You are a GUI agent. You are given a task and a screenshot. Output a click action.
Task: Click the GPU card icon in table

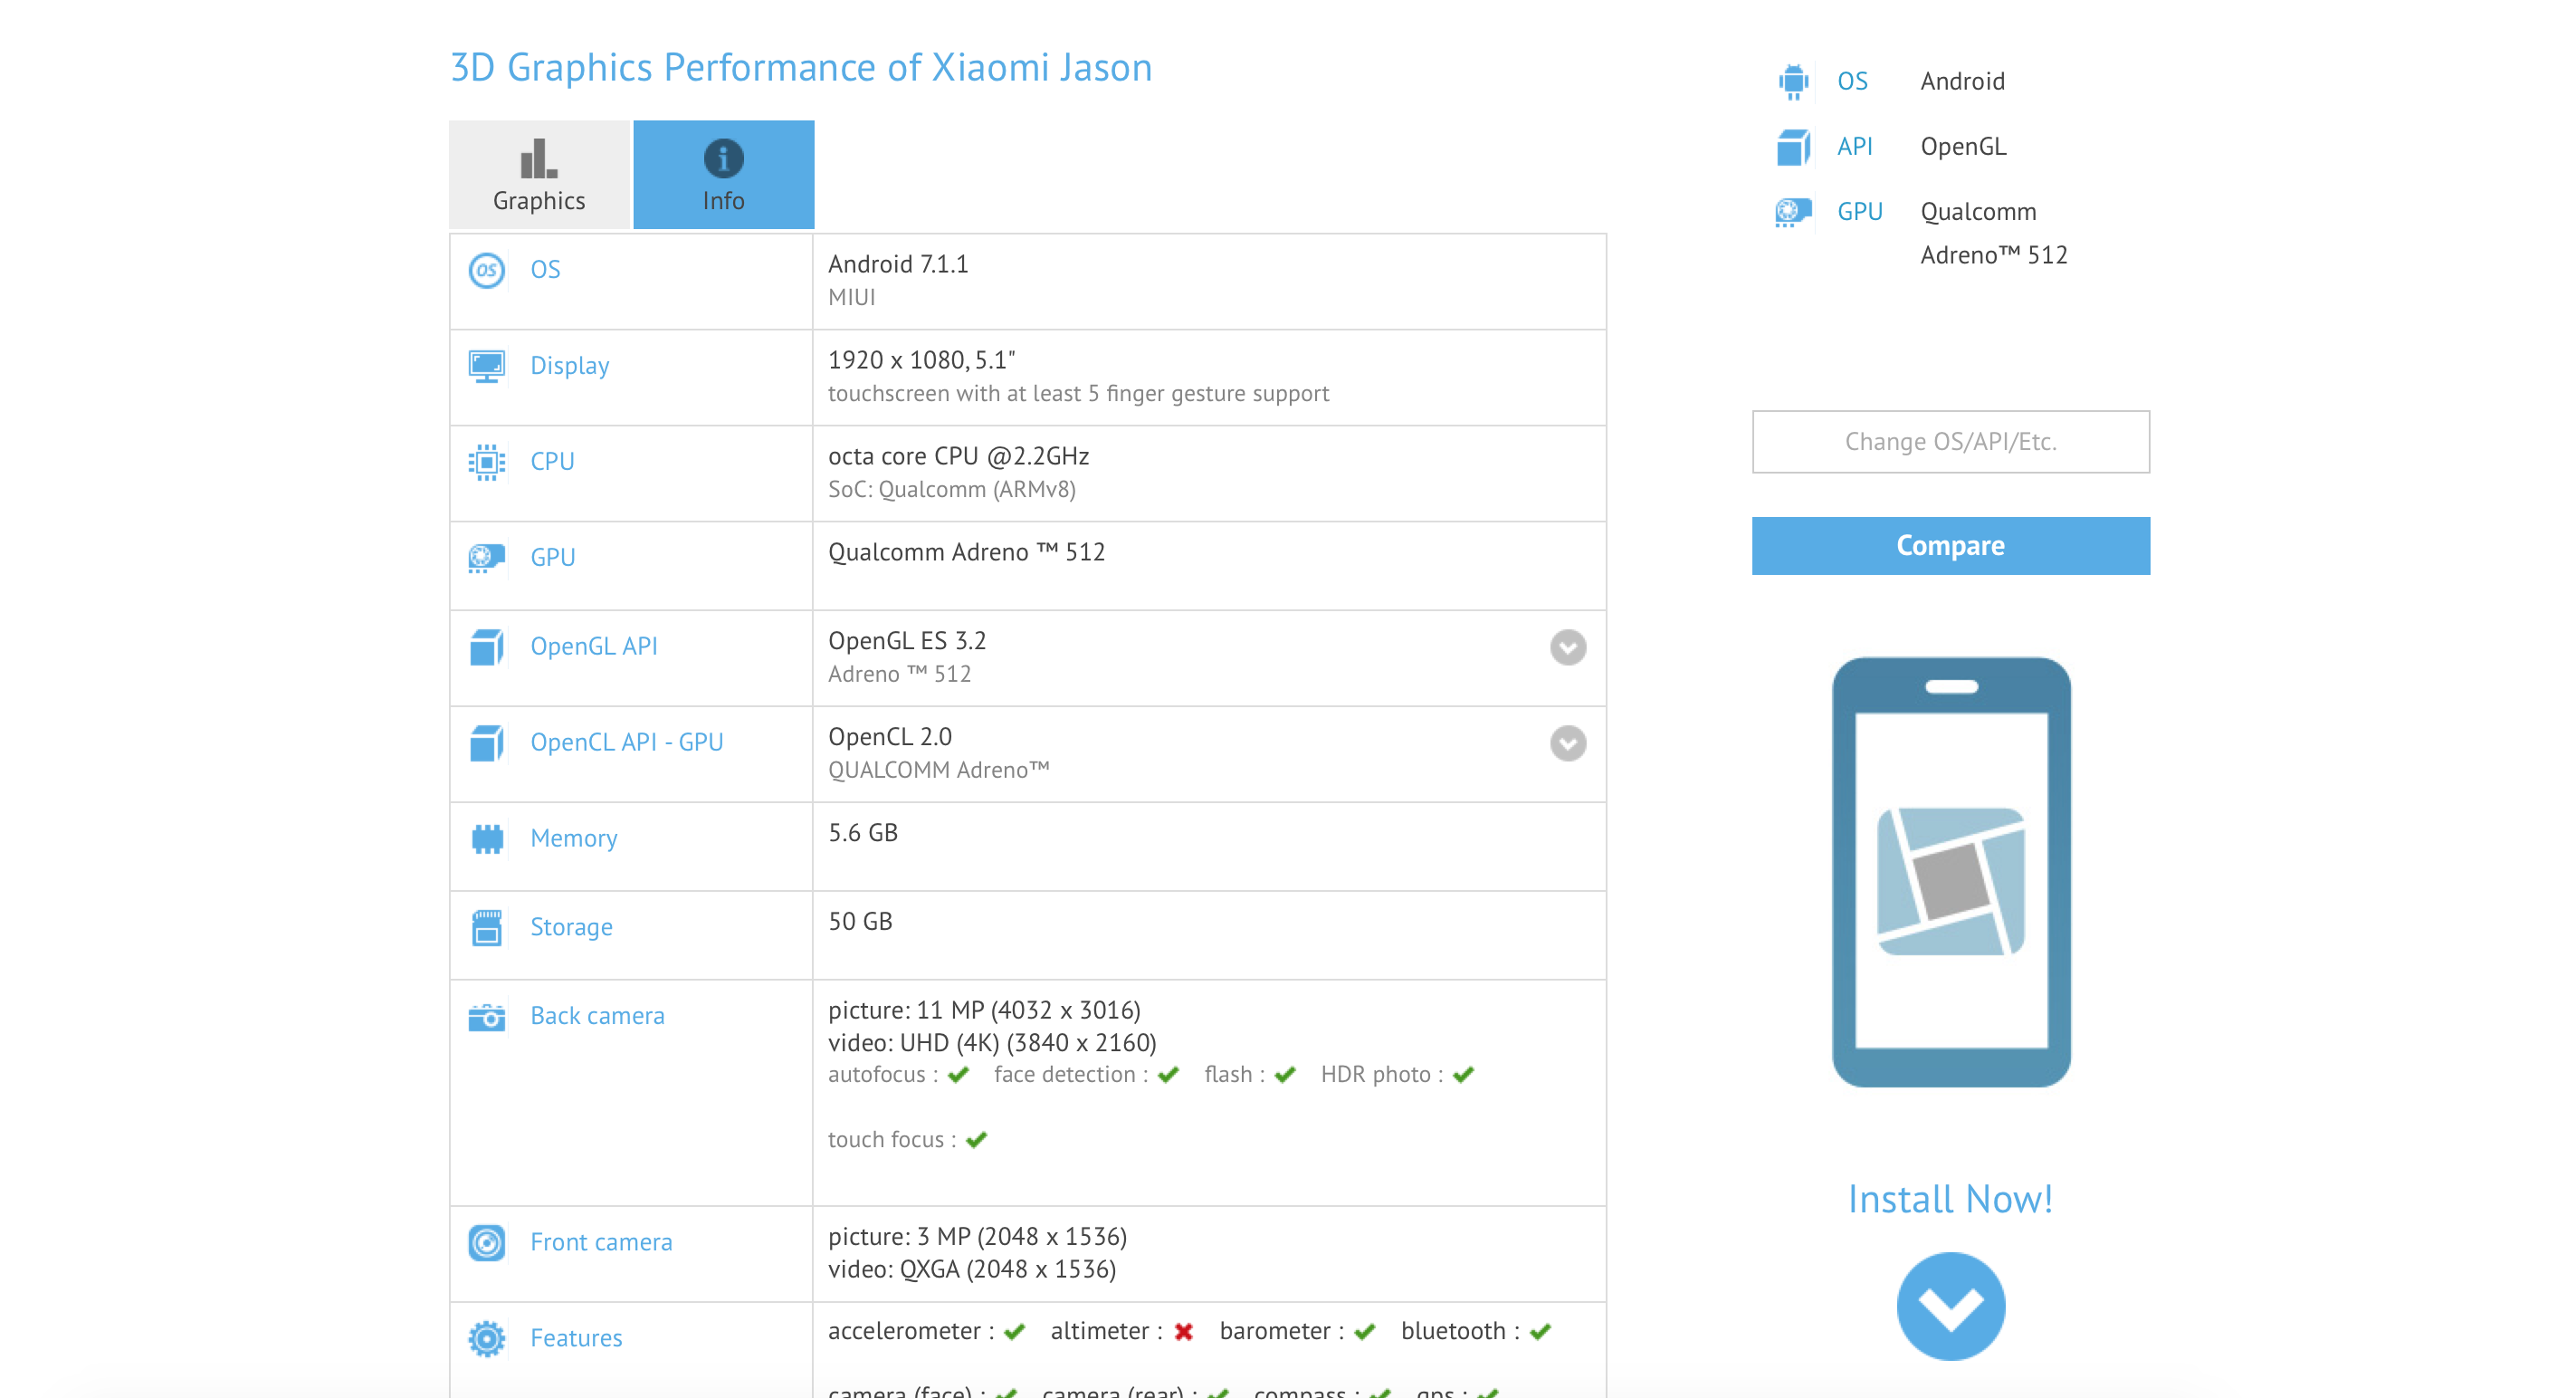click(x=487, y=558)
